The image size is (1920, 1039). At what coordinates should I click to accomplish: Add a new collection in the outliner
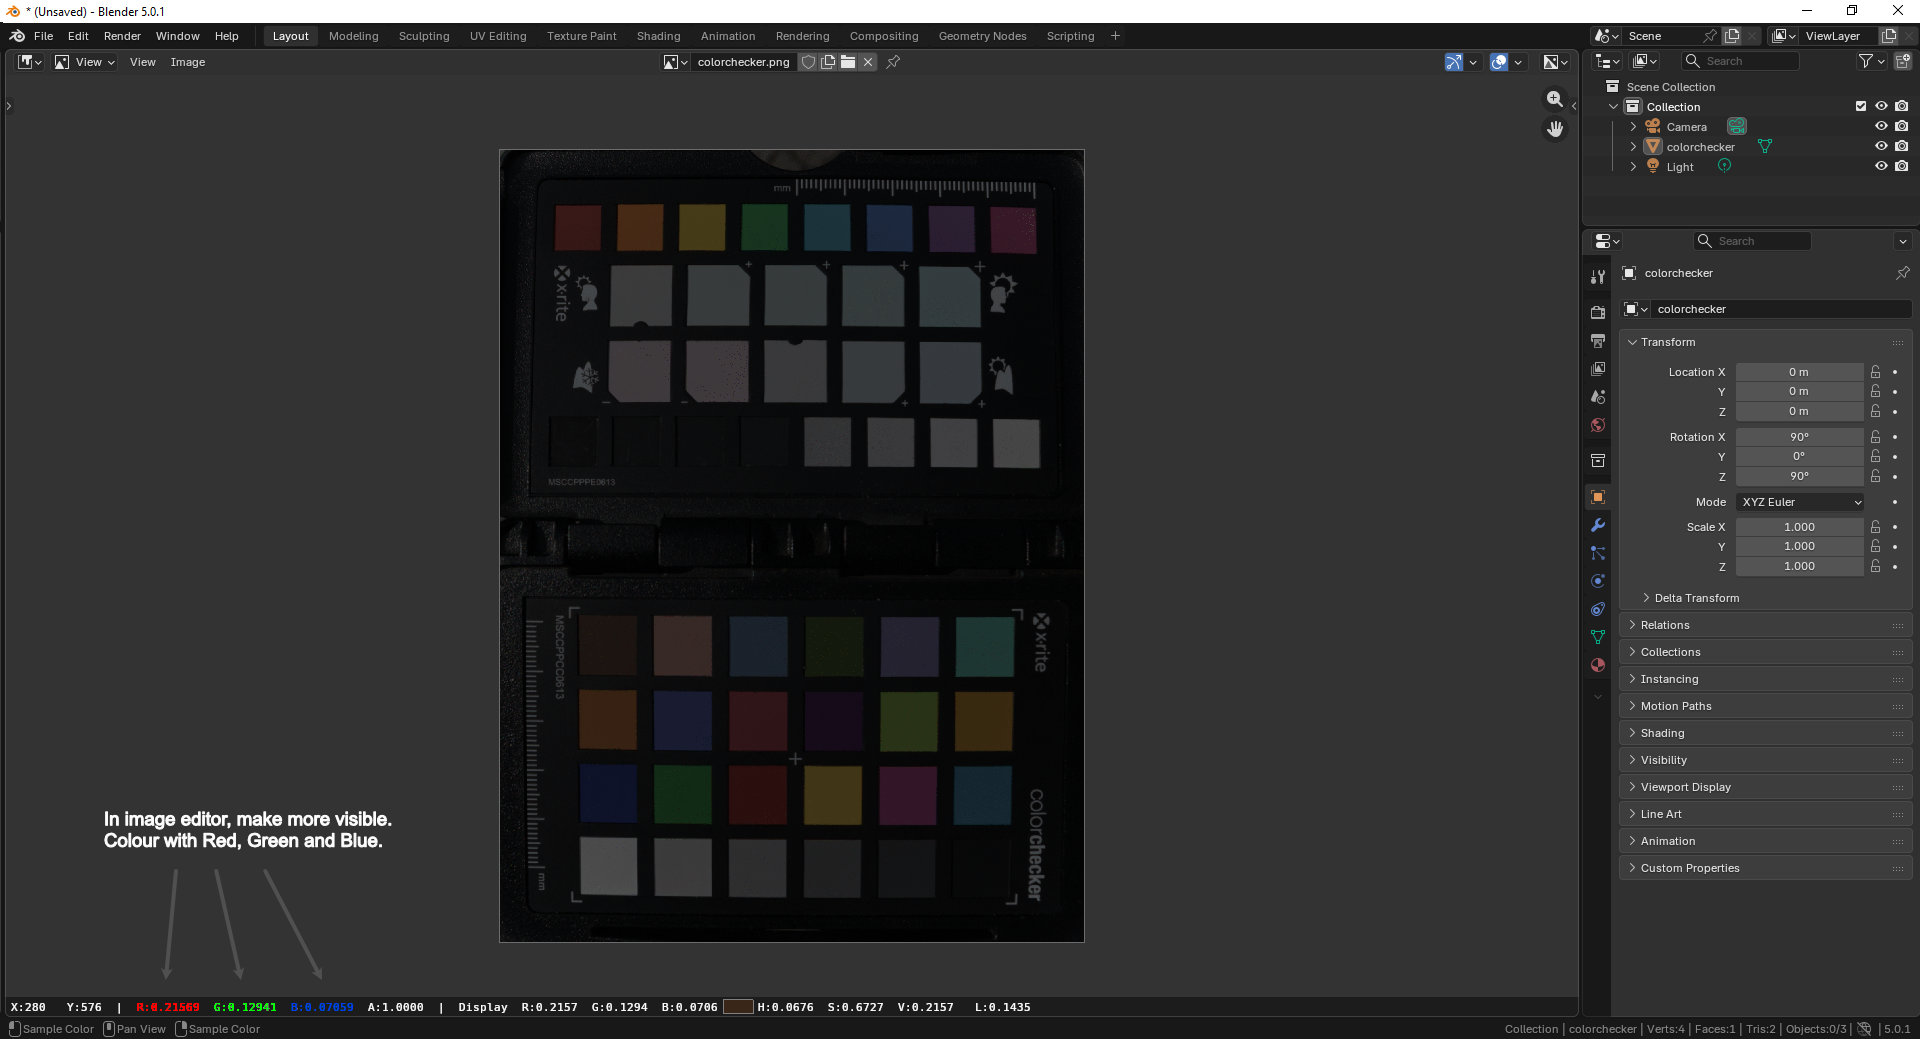1902,61
